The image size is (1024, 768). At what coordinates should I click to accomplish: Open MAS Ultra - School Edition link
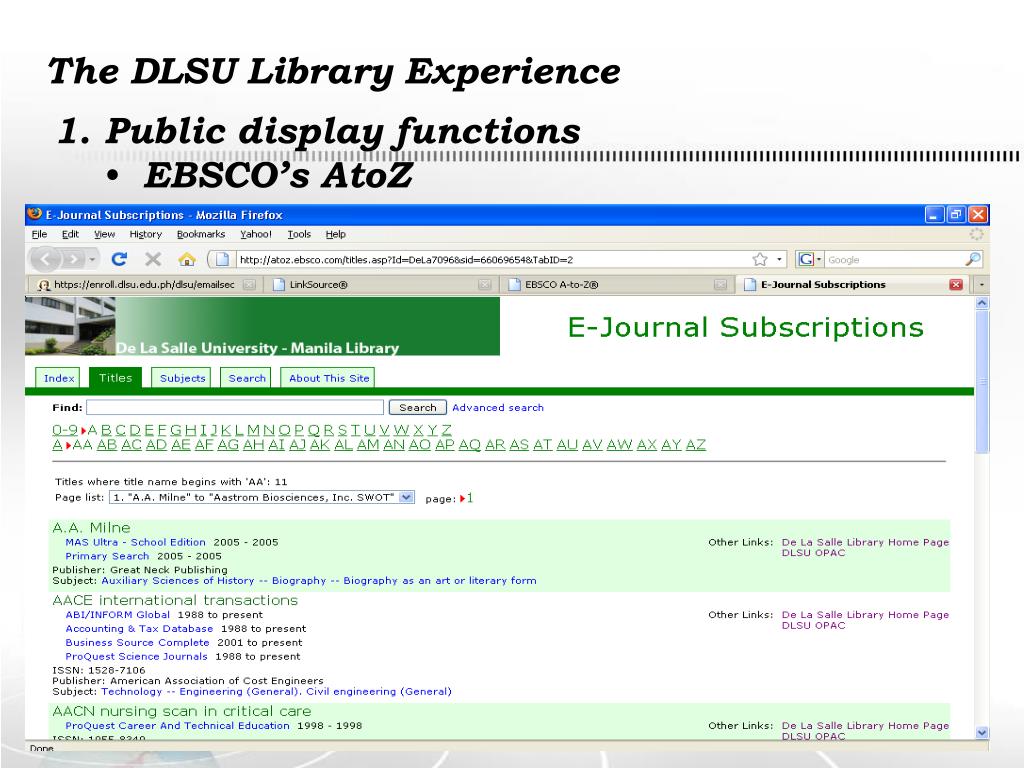point(135,542)
